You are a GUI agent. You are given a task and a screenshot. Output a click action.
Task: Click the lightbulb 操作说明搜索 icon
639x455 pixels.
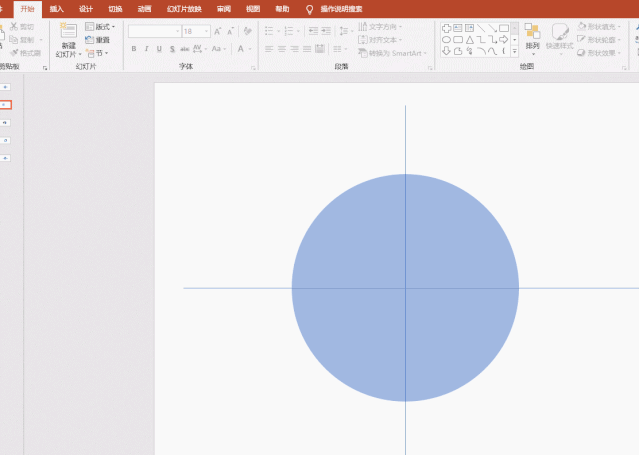click(309, 9)
